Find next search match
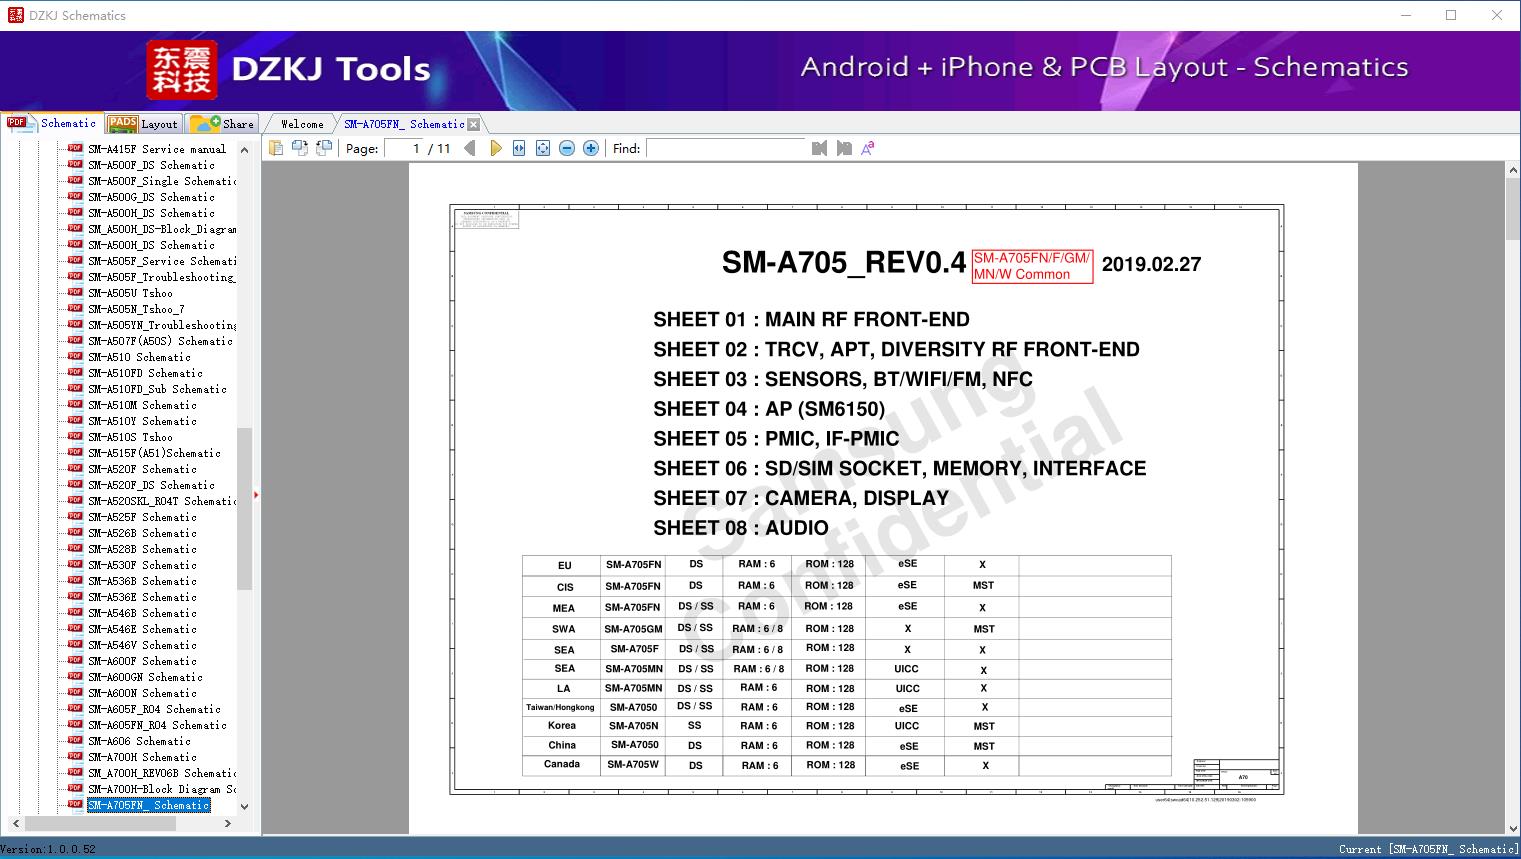This screenshot has width=1521, height=859. tap(844, 148)
